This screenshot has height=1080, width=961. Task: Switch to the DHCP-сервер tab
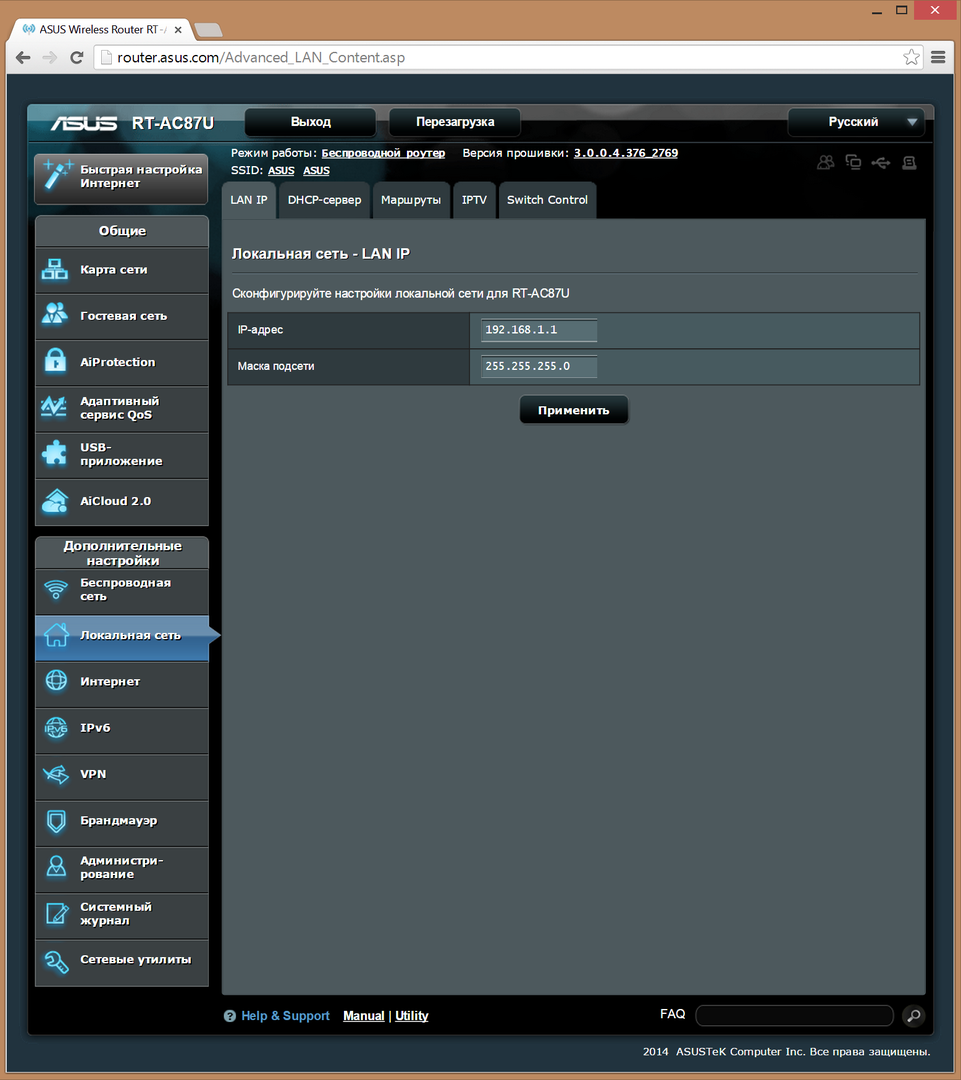tap(324, 200)
